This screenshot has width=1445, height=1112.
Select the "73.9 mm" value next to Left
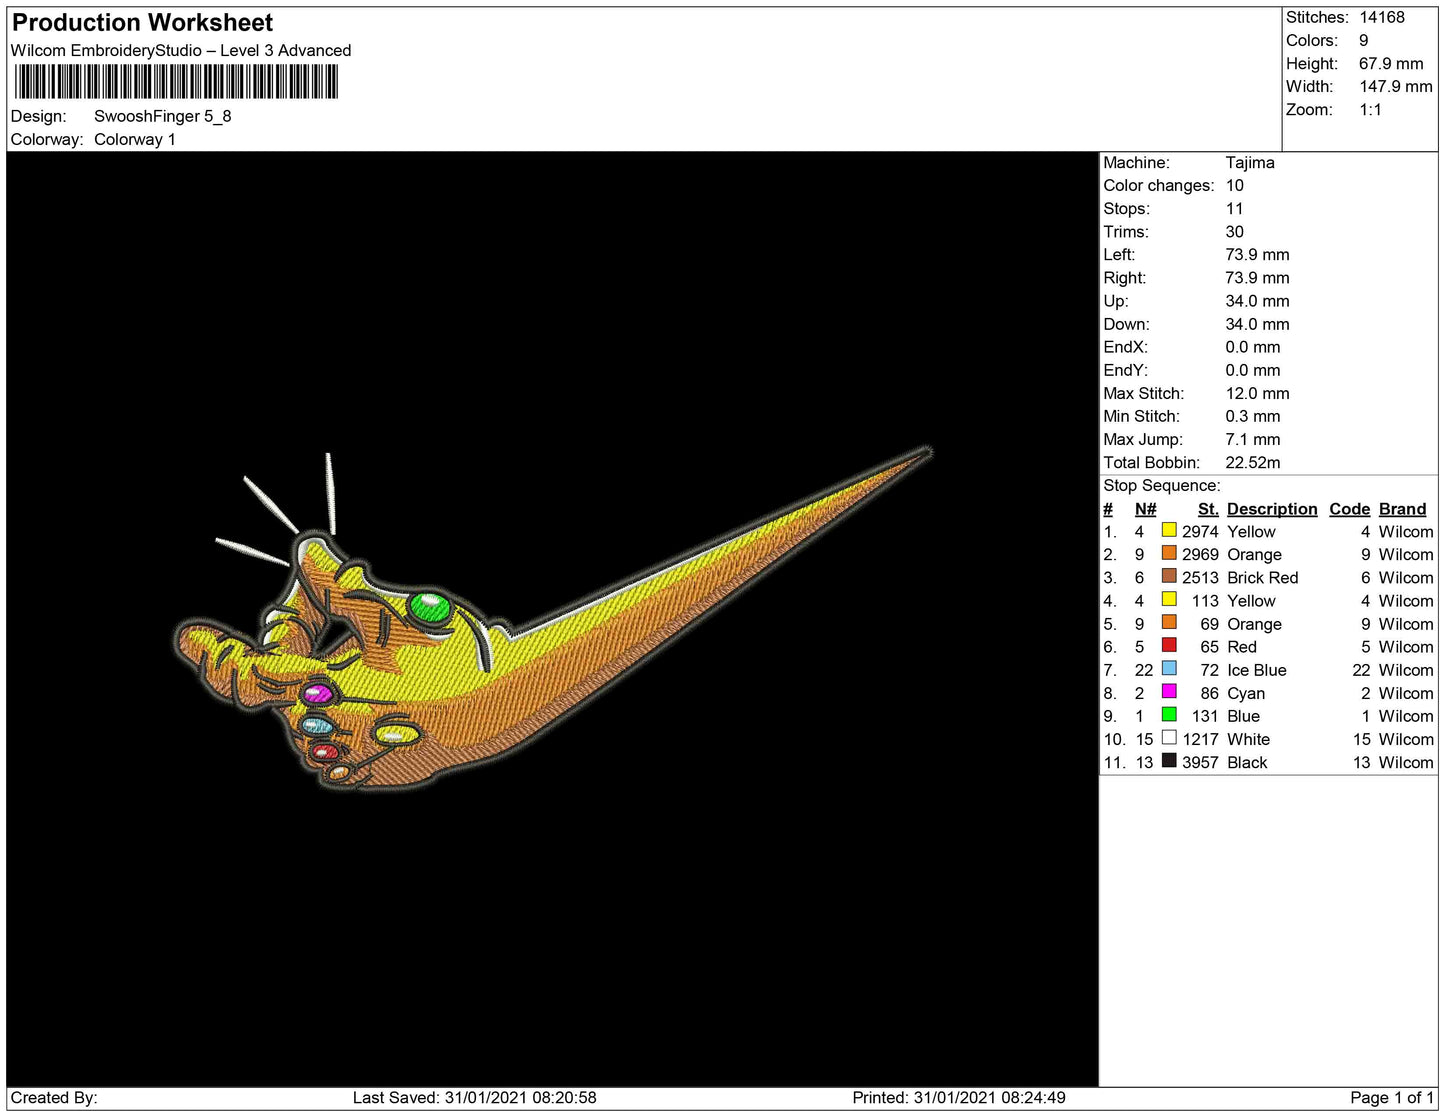1258,254
